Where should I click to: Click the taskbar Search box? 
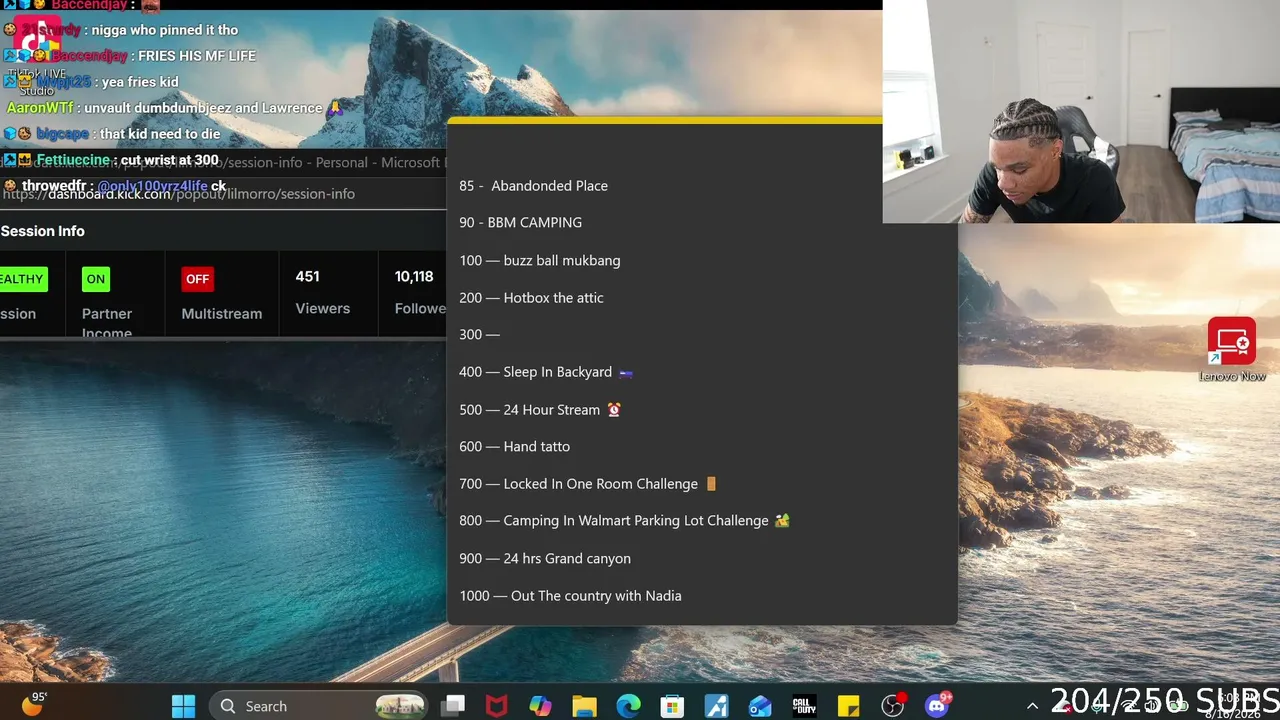(x=318, y=706)
